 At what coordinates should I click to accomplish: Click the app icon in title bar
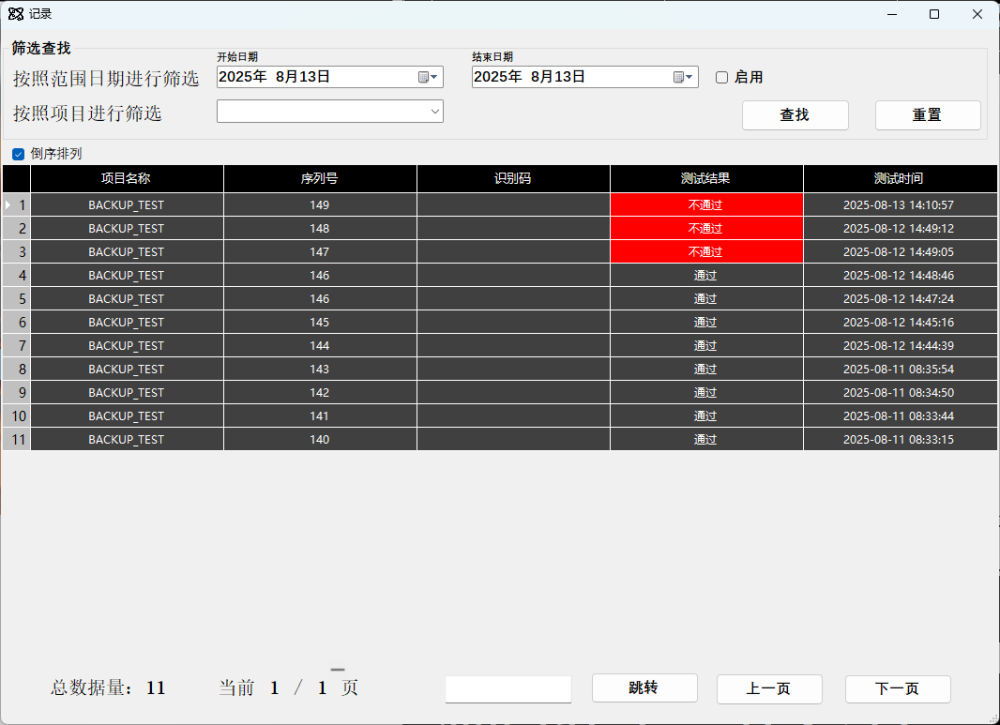pos(16,14)
